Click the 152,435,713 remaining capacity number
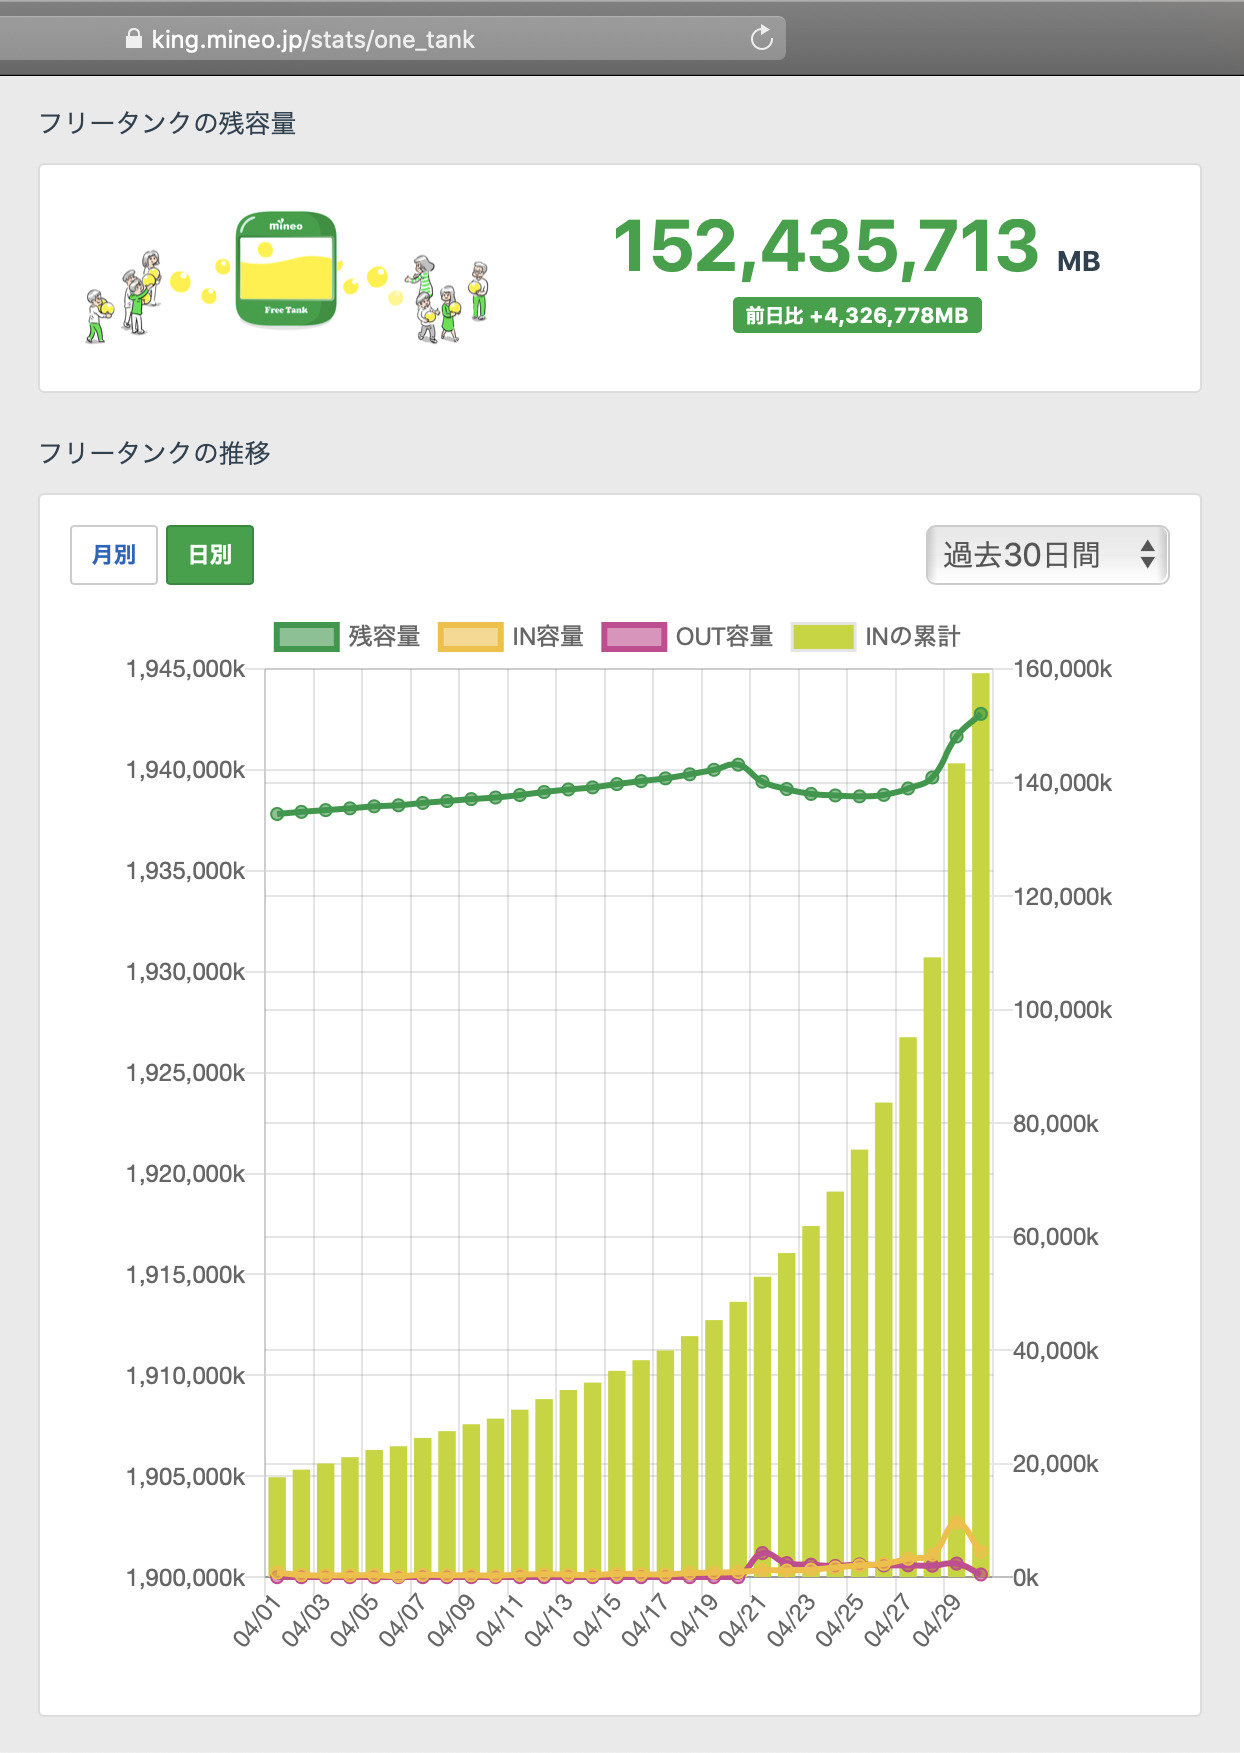 (826, 246)
